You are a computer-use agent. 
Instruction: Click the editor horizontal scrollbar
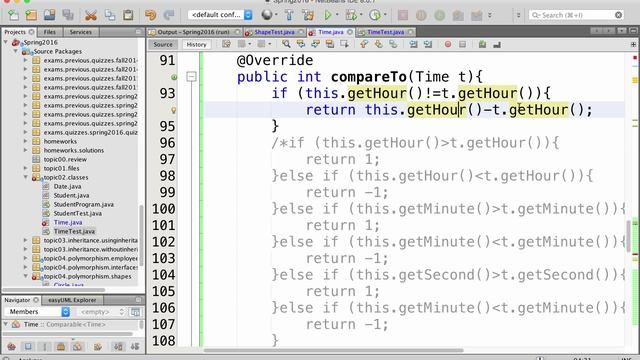tap(333, 350)
